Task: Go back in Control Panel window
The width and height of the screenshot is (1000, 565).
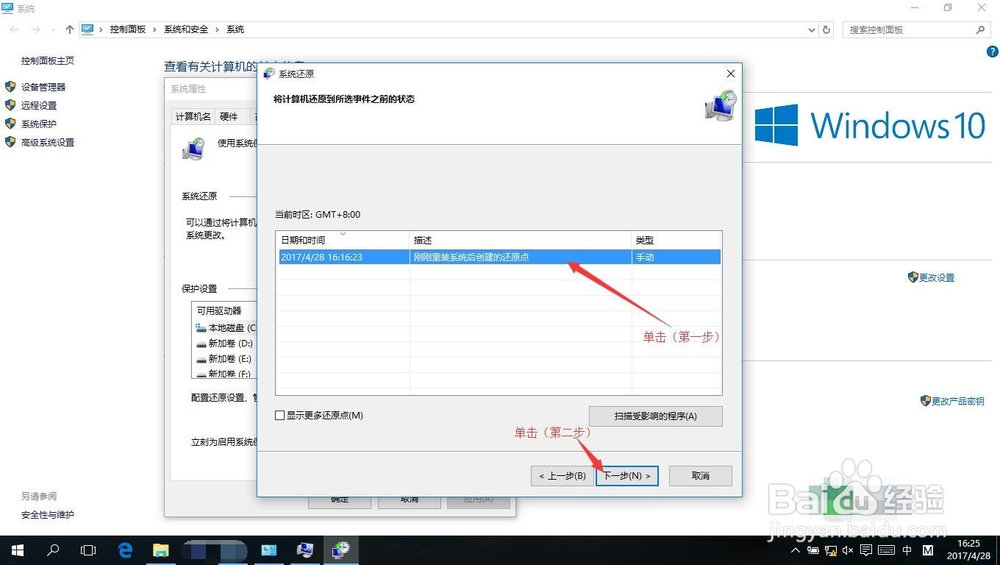Action: [14, 29]
